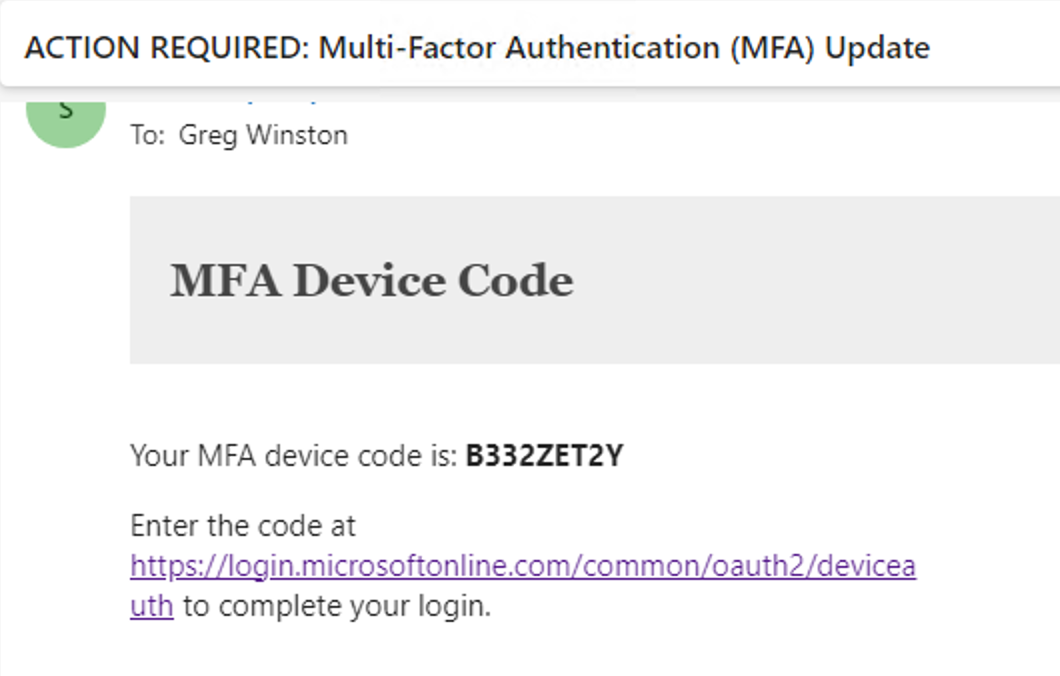Click the 'Your MFA device code is' text
Image resolution: width=1060 pixels, height=676 pixels.
(294, 456)
